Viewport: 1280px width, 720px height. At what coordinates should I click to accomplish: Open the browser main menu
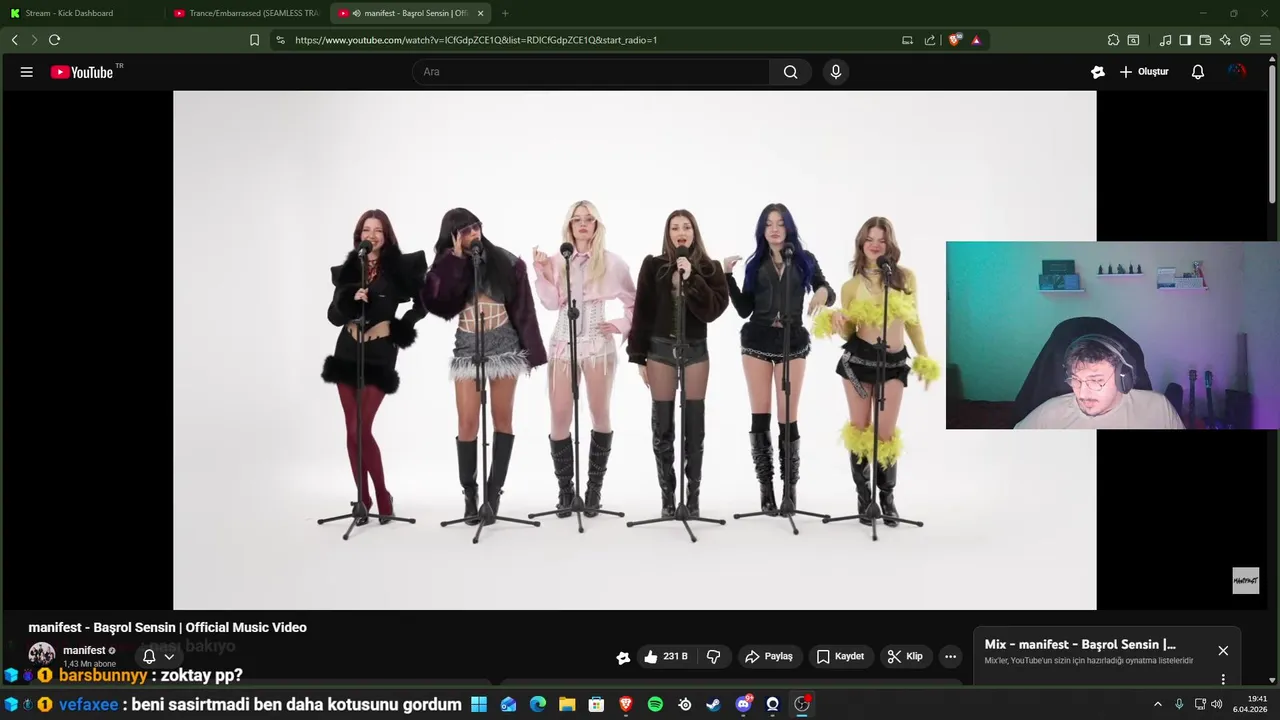[x=1266, y=40]
